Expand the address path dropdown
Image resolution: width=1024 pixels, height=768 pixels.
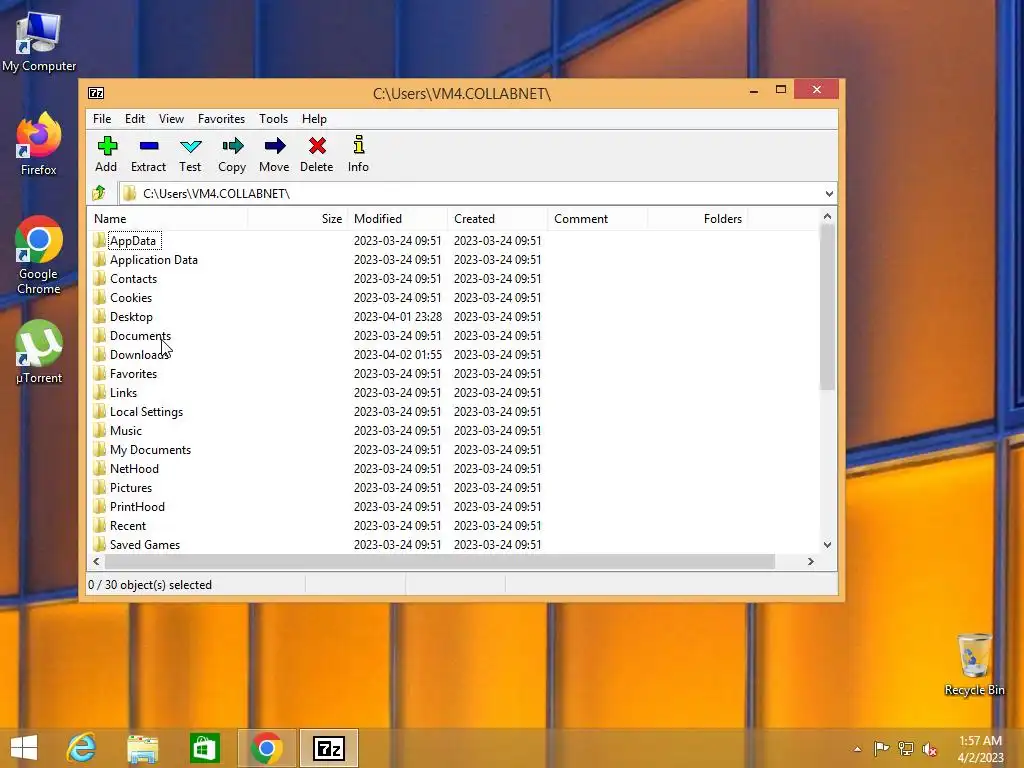click(829, 194)
